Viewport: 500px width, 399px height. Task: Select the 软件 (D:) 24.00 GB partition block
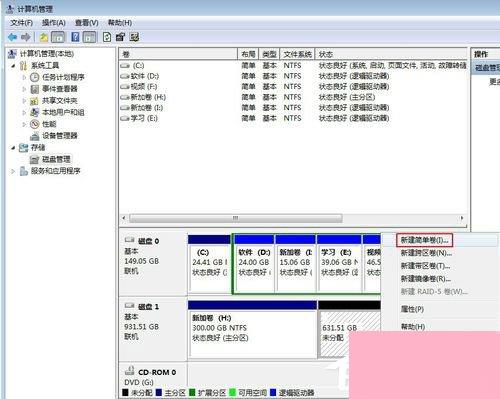[254, 263]
